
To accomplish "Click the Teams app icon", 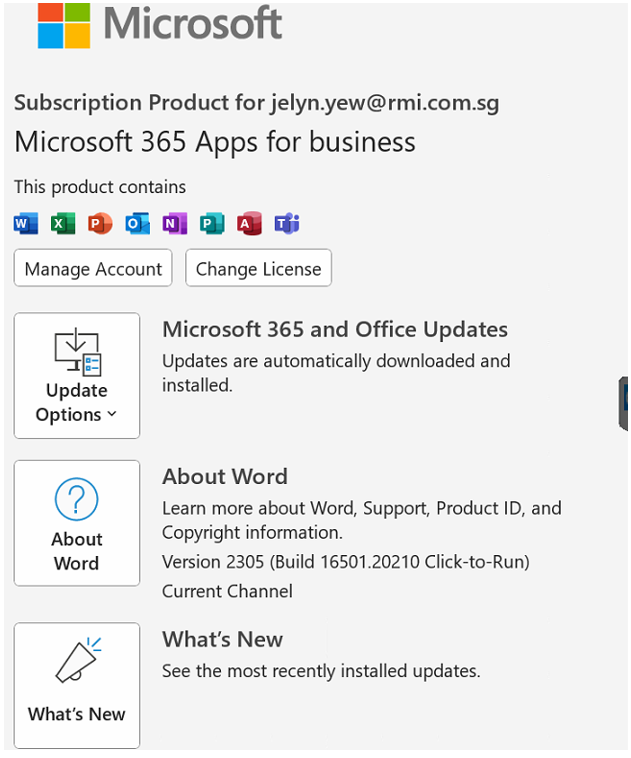I will pyautogui.click(x=287, y=223).
